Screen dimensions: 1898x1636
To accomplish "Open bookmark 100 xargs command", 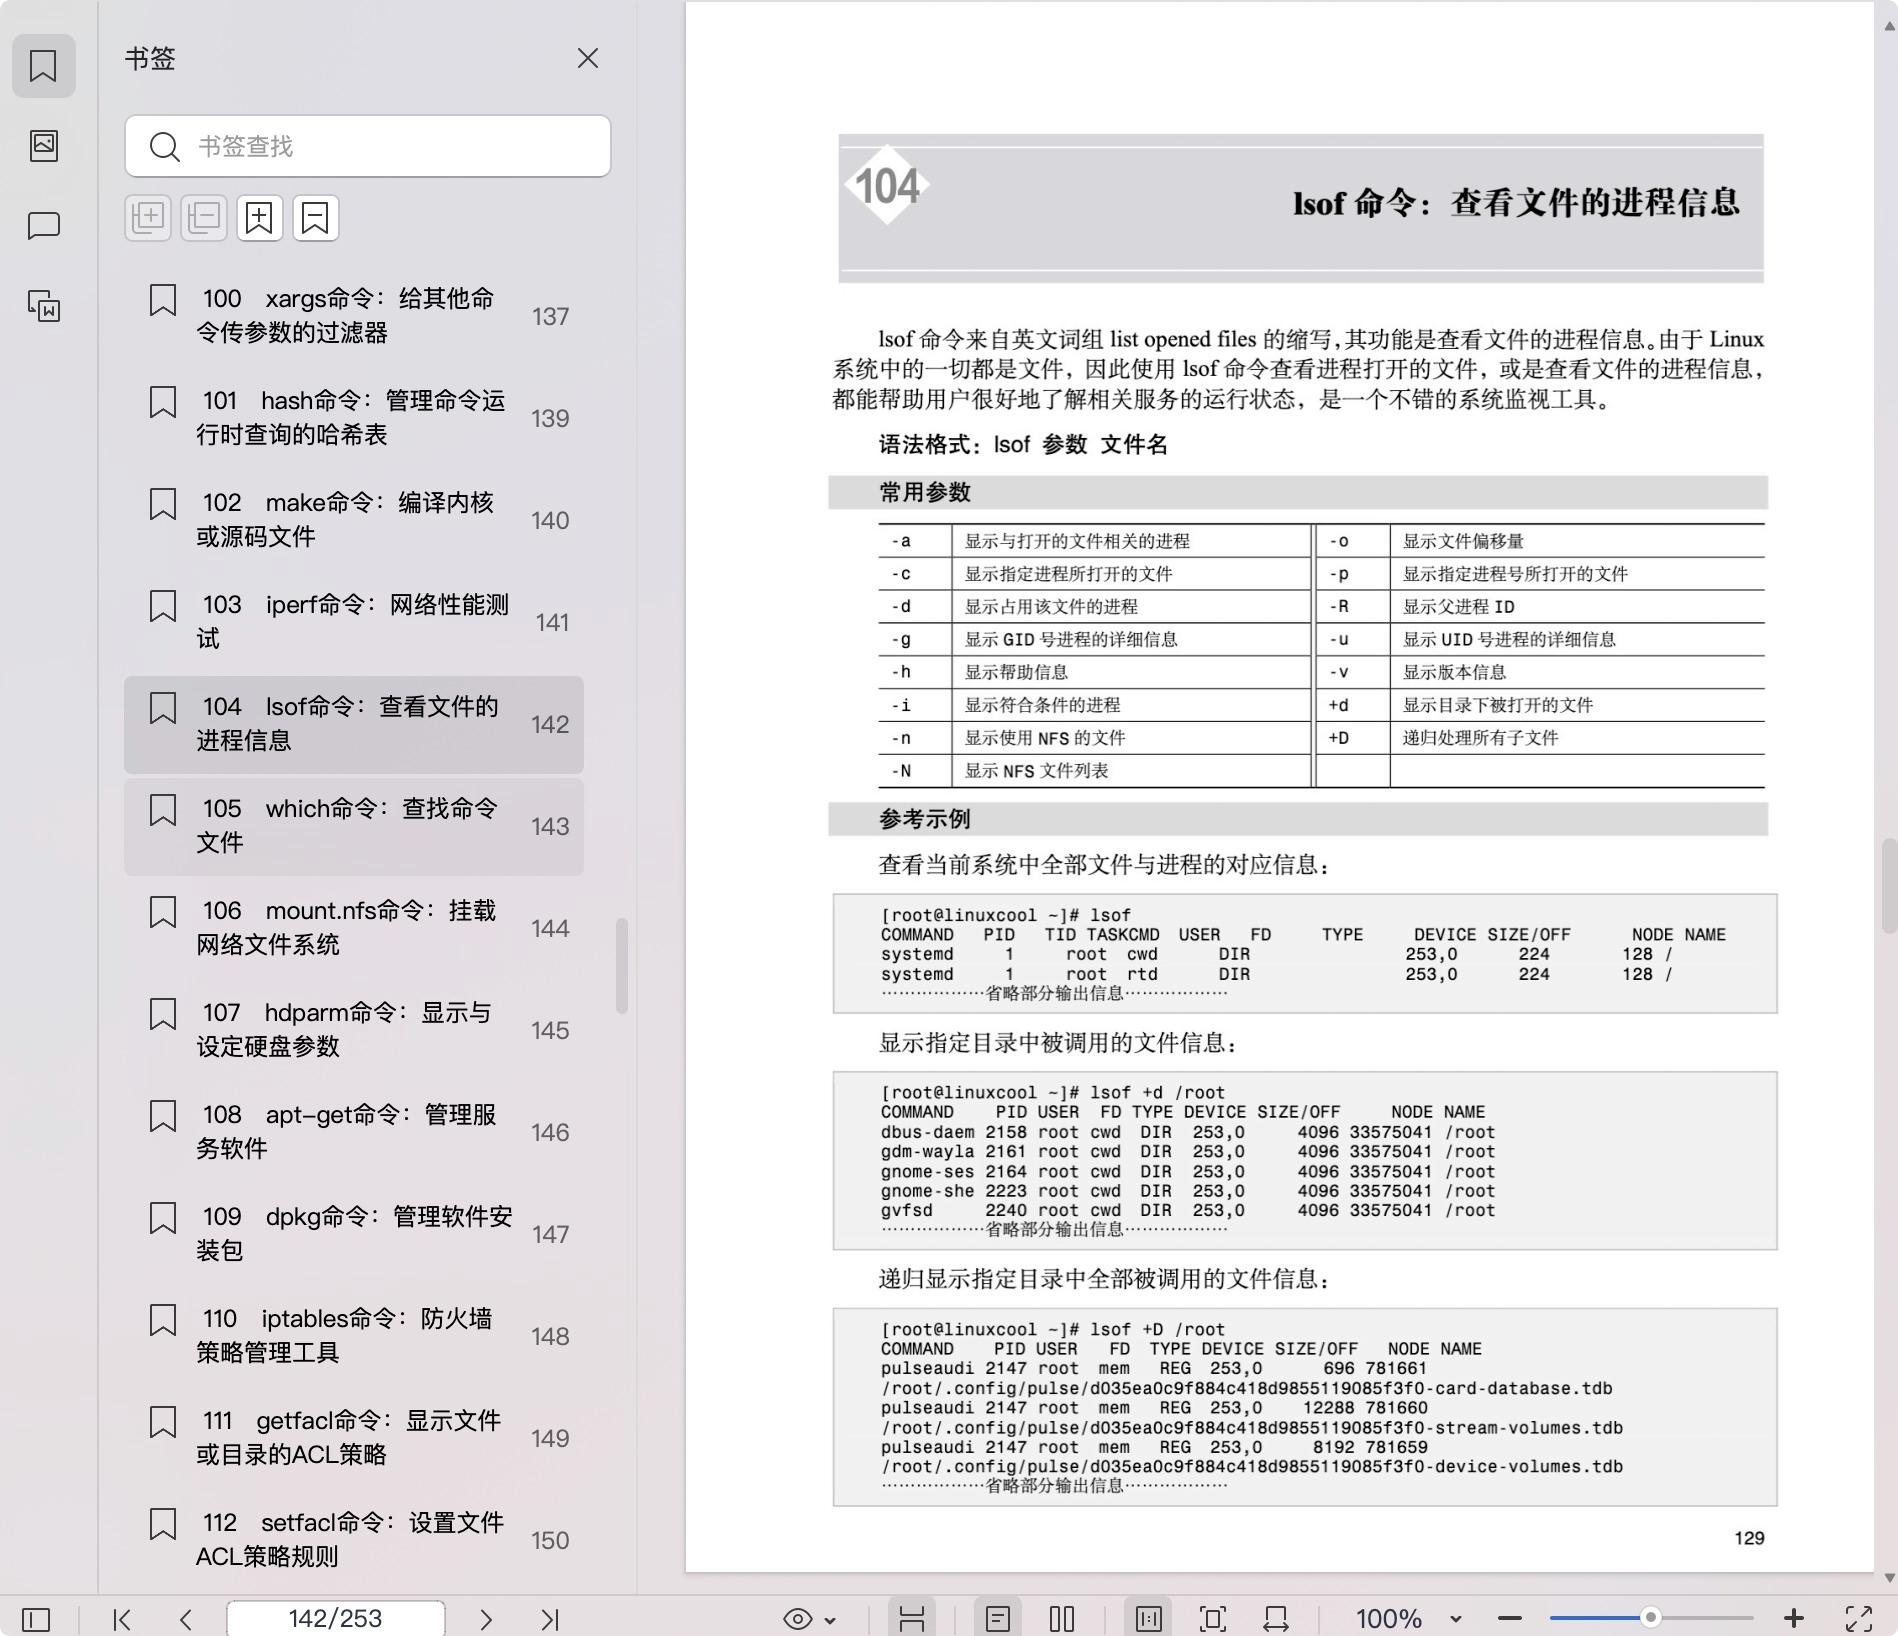I will point(354,316).
